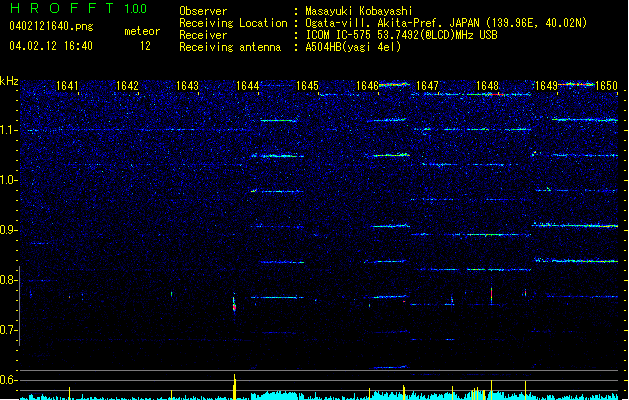This screenshot has width=629, height=400.
Task: Click the 1649 time axis marker
Action: pos(546,86)
